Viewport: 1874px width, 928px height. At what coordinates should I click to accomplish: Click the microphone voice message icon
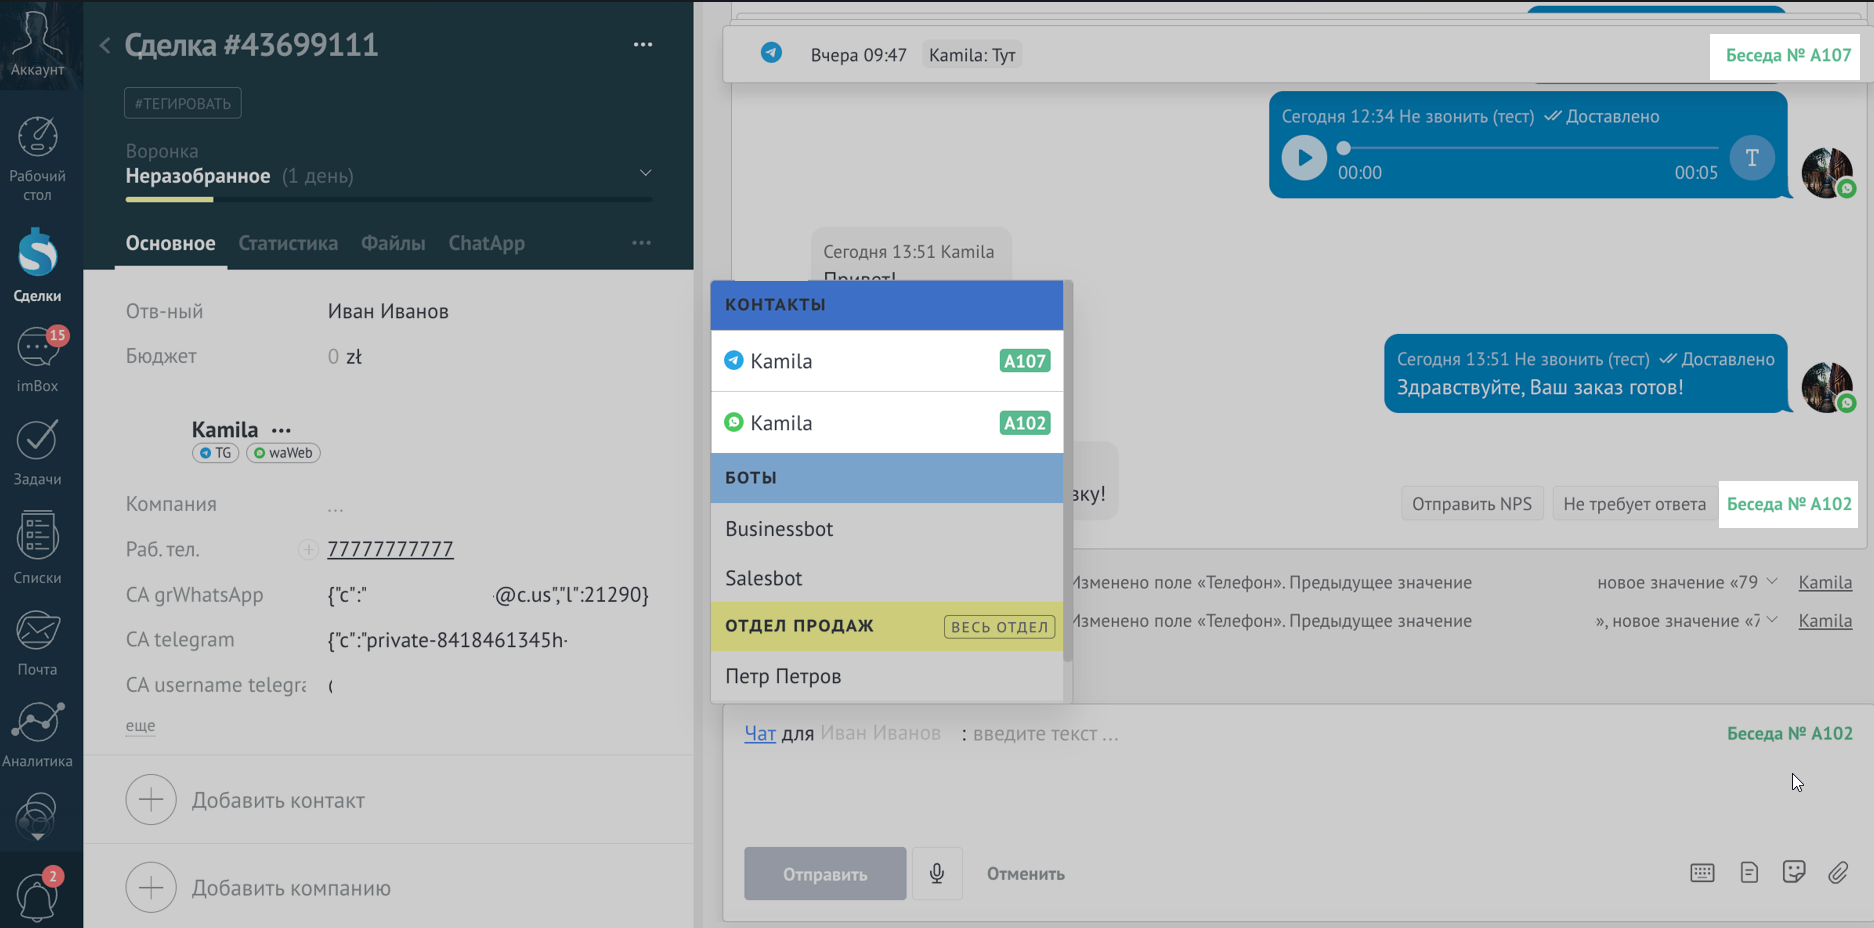936,874
